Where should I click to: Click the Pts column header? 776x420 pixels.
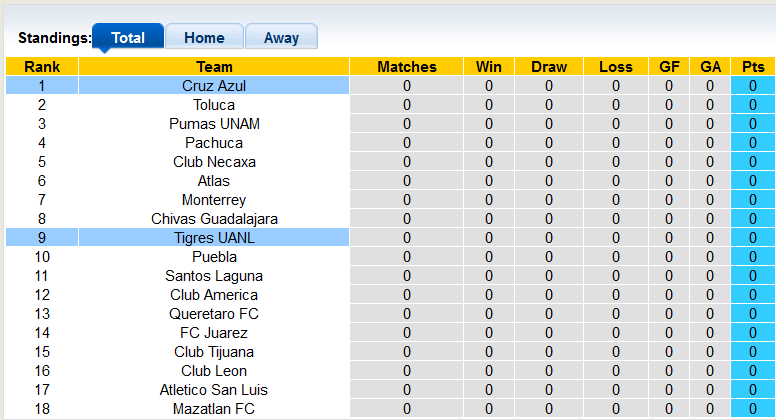(x=753, y=67)
